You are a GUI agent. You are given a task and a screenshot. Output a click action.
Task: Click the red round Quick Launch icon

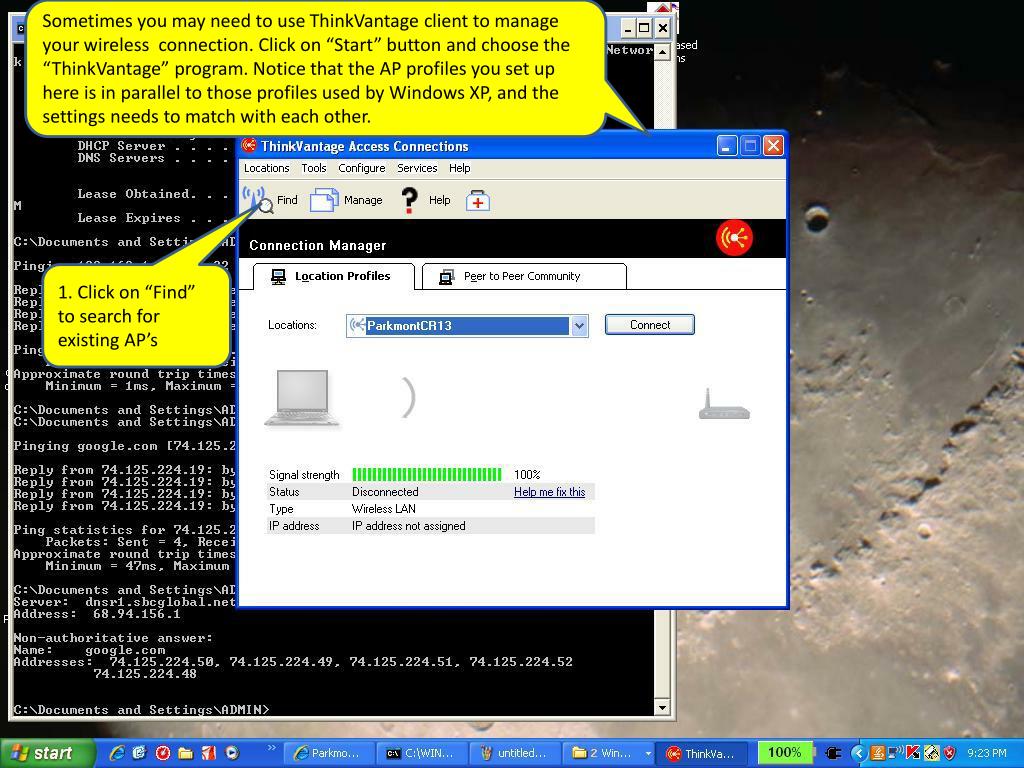[x=163, y=753]
